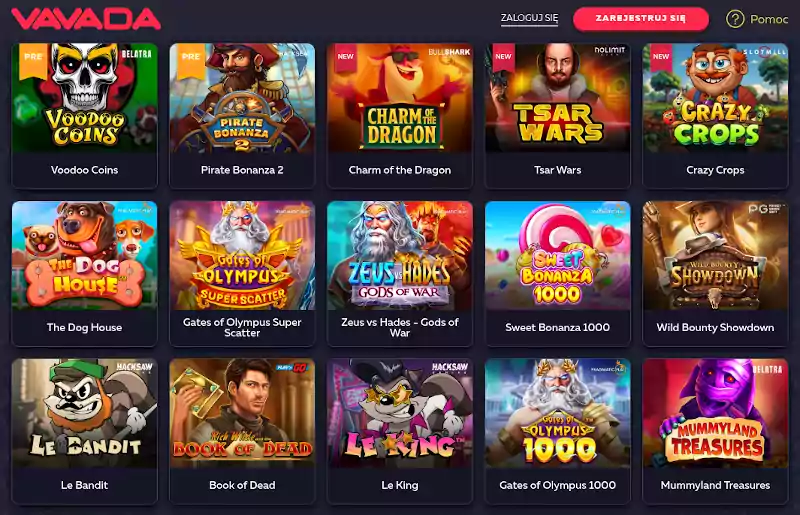Viewport: 800px width, 515px height.
Task: Open the Voodoo Coins game thumbnail
Action: [x=85, y=98]
